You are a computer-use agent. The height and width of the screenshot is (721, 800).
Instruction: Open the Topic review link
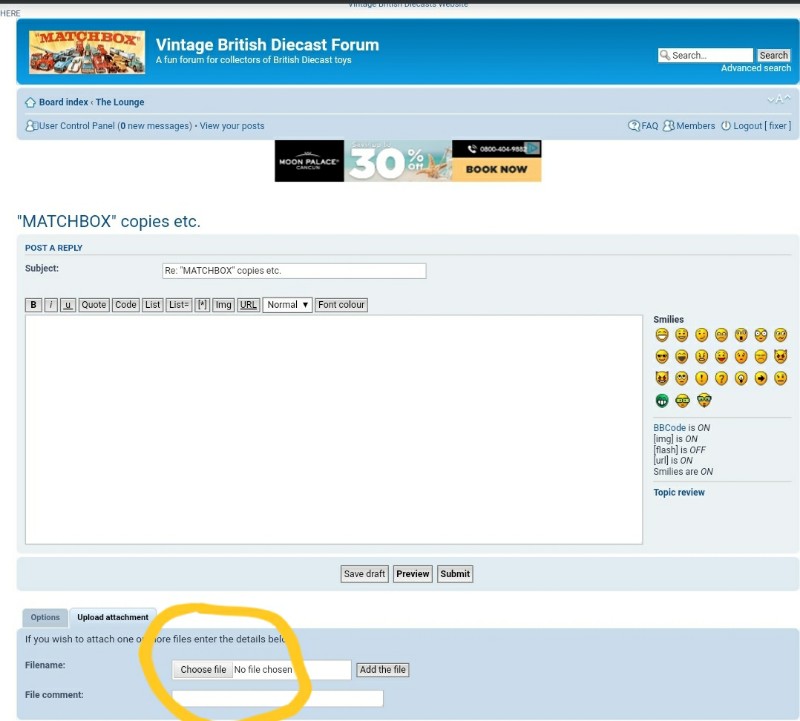(x=679, y=492)
